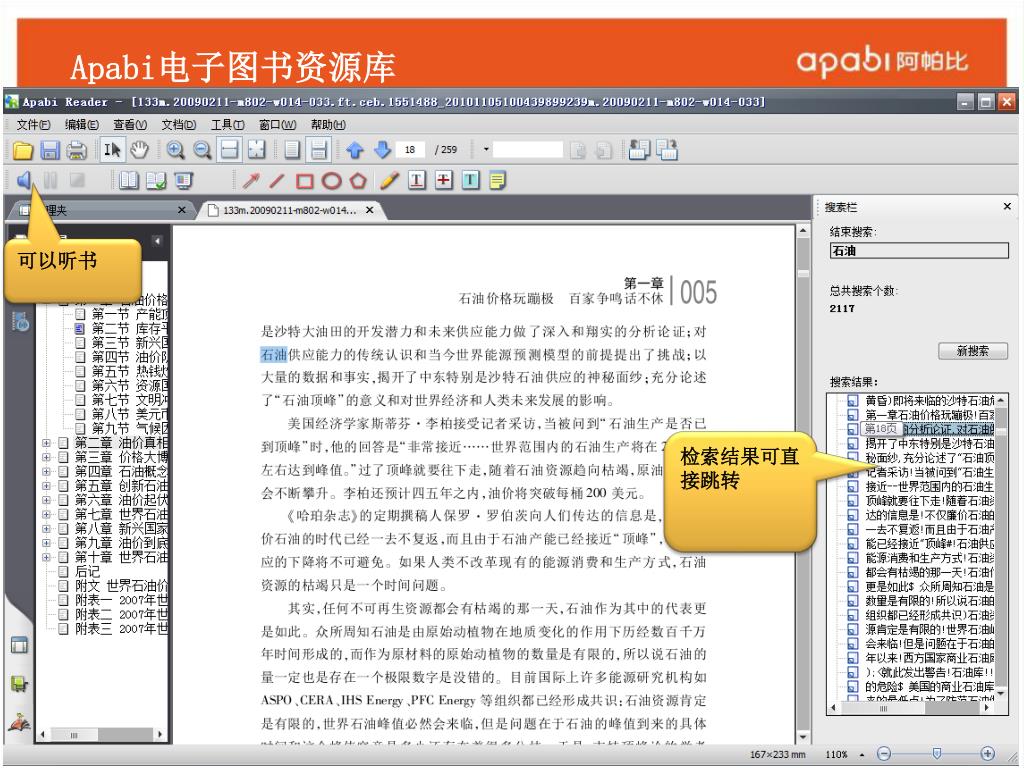Screen dimensions: 1024x768
Task: Select the hand pan tool
Action: [139, 150]
